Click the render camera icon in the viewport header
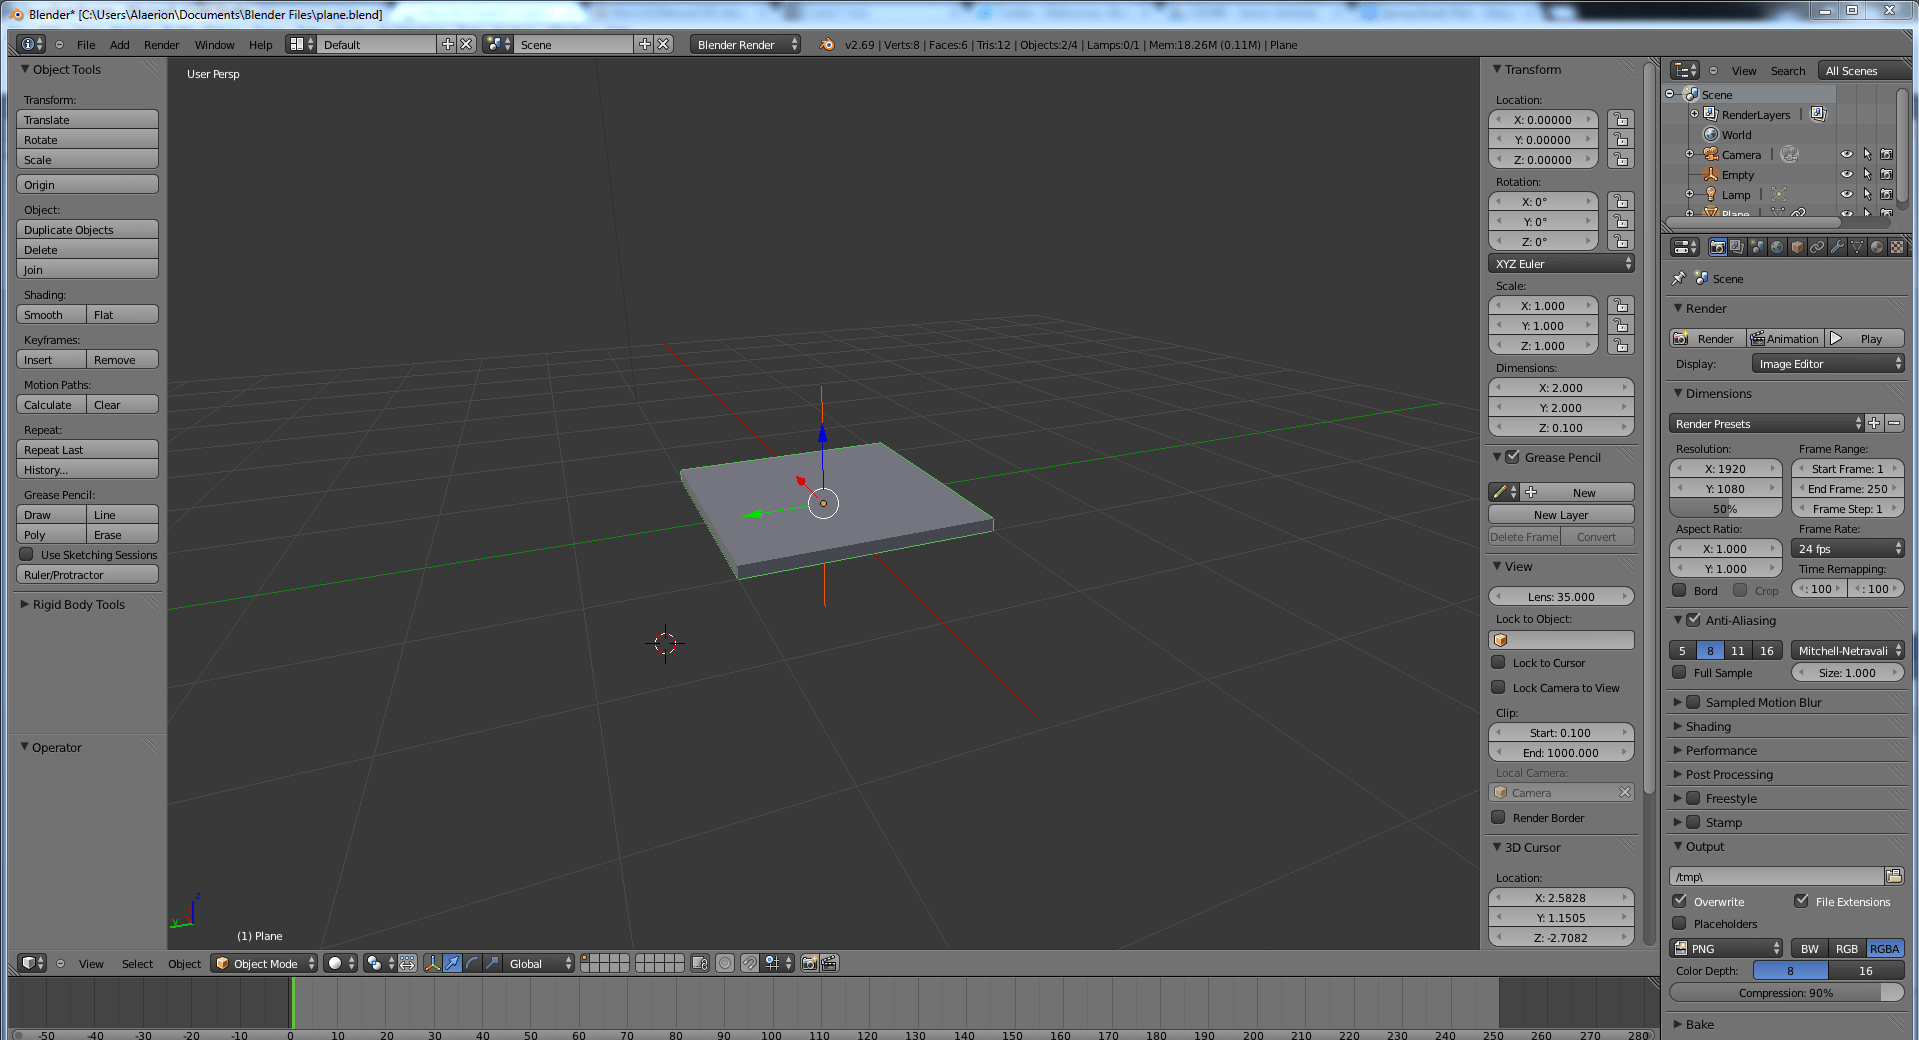 tap(807, 963)
